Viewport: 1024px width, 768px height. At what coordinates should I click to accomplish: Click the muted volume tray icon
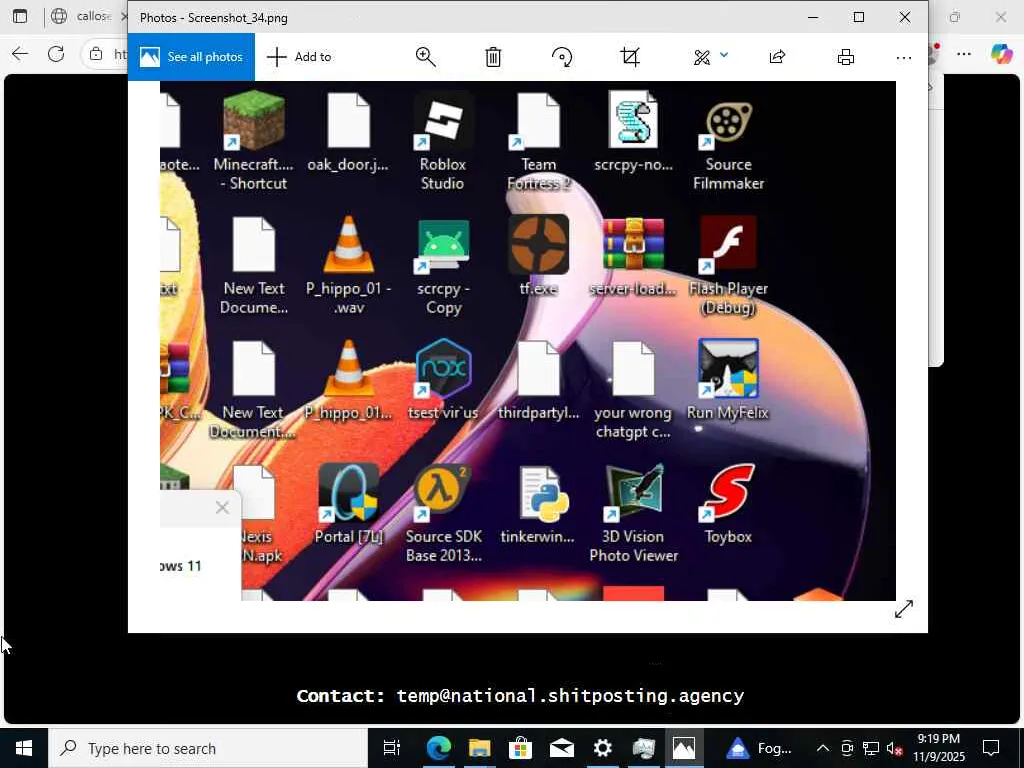(x=894, y=748)
